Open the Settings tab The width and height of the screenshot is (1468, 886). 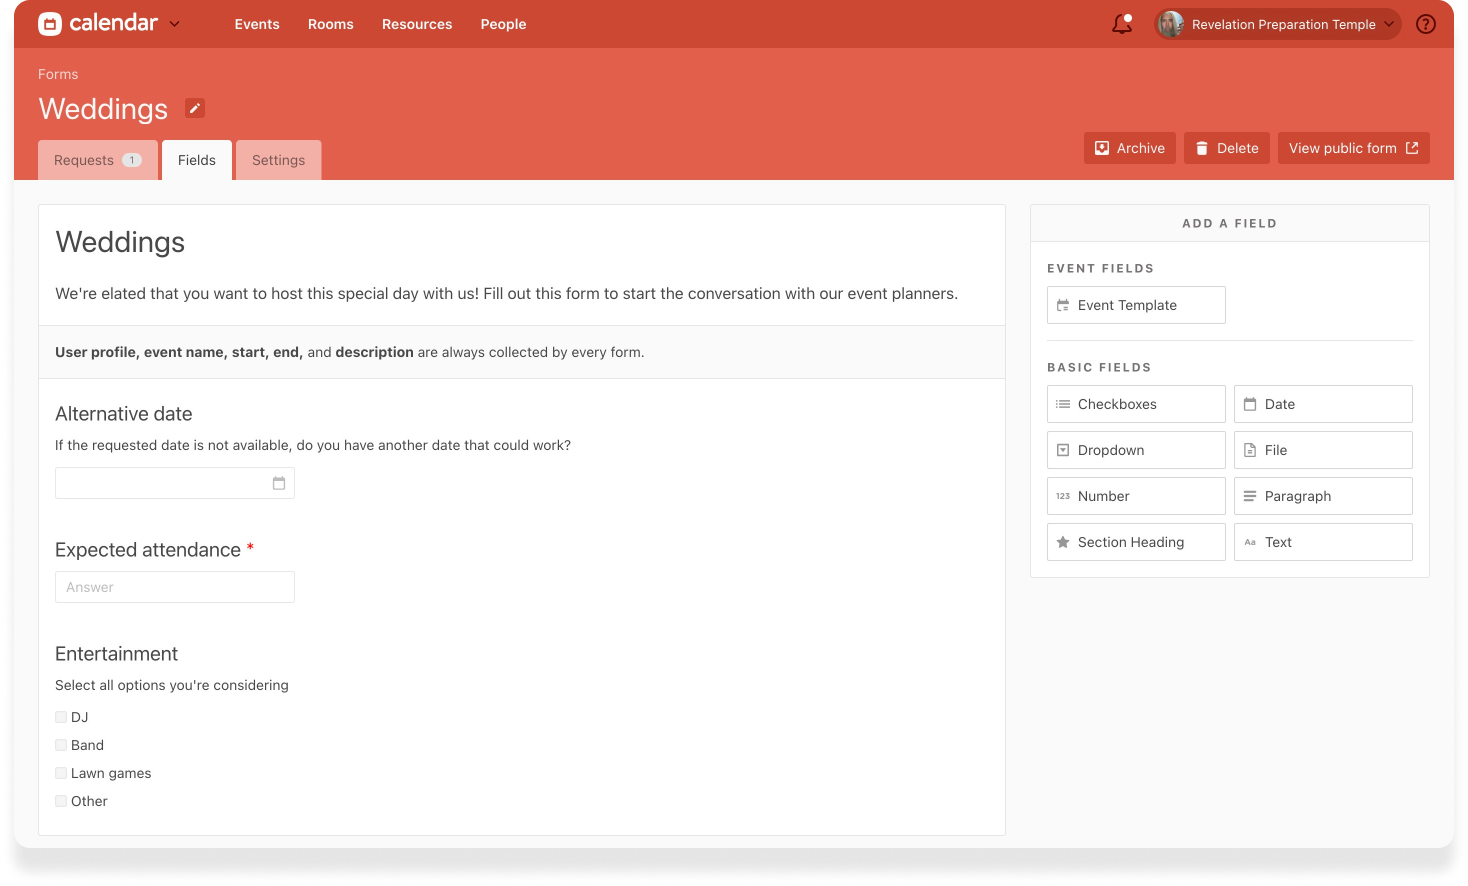click(278, 160)
